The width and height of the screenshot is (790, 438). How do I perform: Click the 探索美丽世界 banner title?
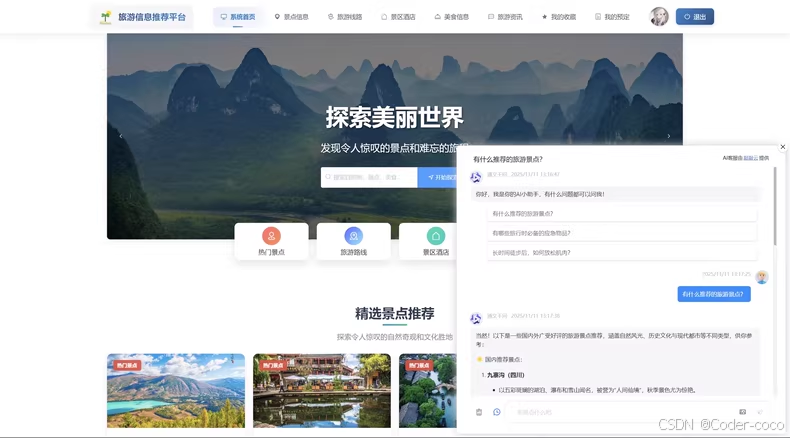[x=394, y=117]
